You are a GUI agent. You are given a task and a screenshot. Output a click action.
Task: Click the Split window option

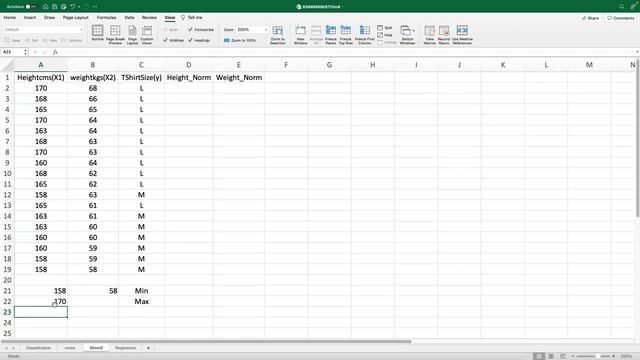point(385,28)
